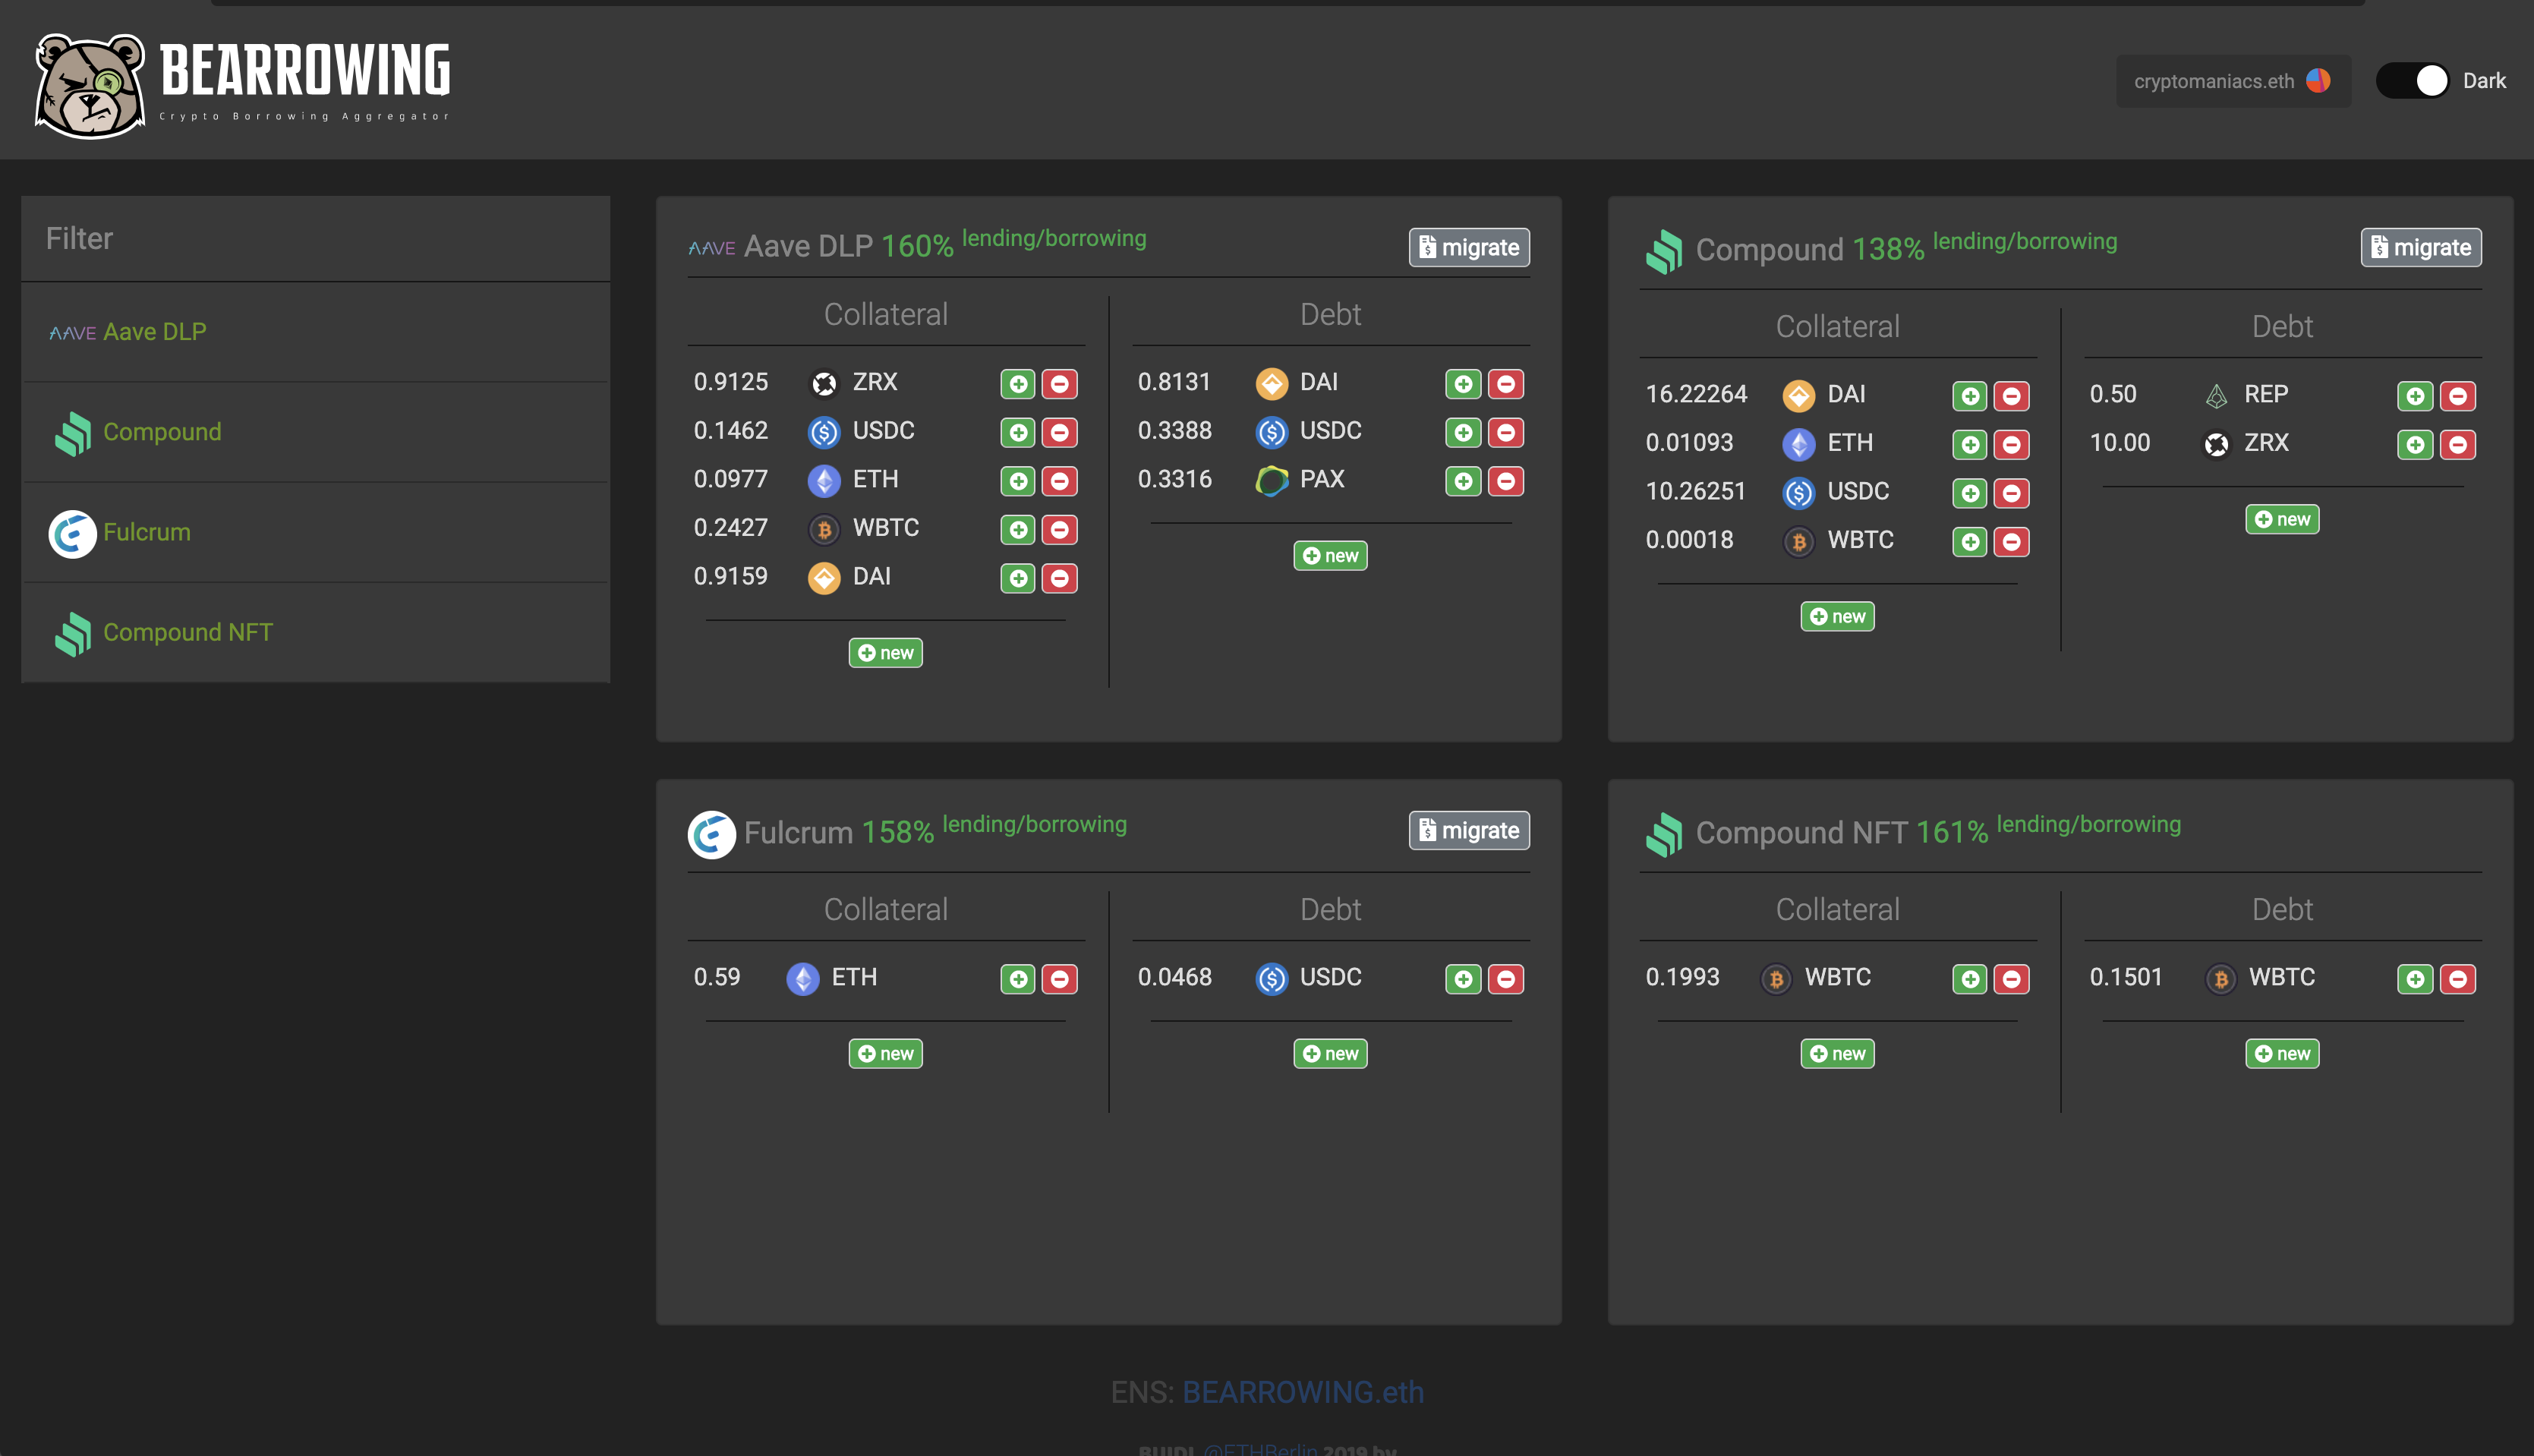
Task: Select Fulcrum in the filter list
Action: click(x=146, y=532)
